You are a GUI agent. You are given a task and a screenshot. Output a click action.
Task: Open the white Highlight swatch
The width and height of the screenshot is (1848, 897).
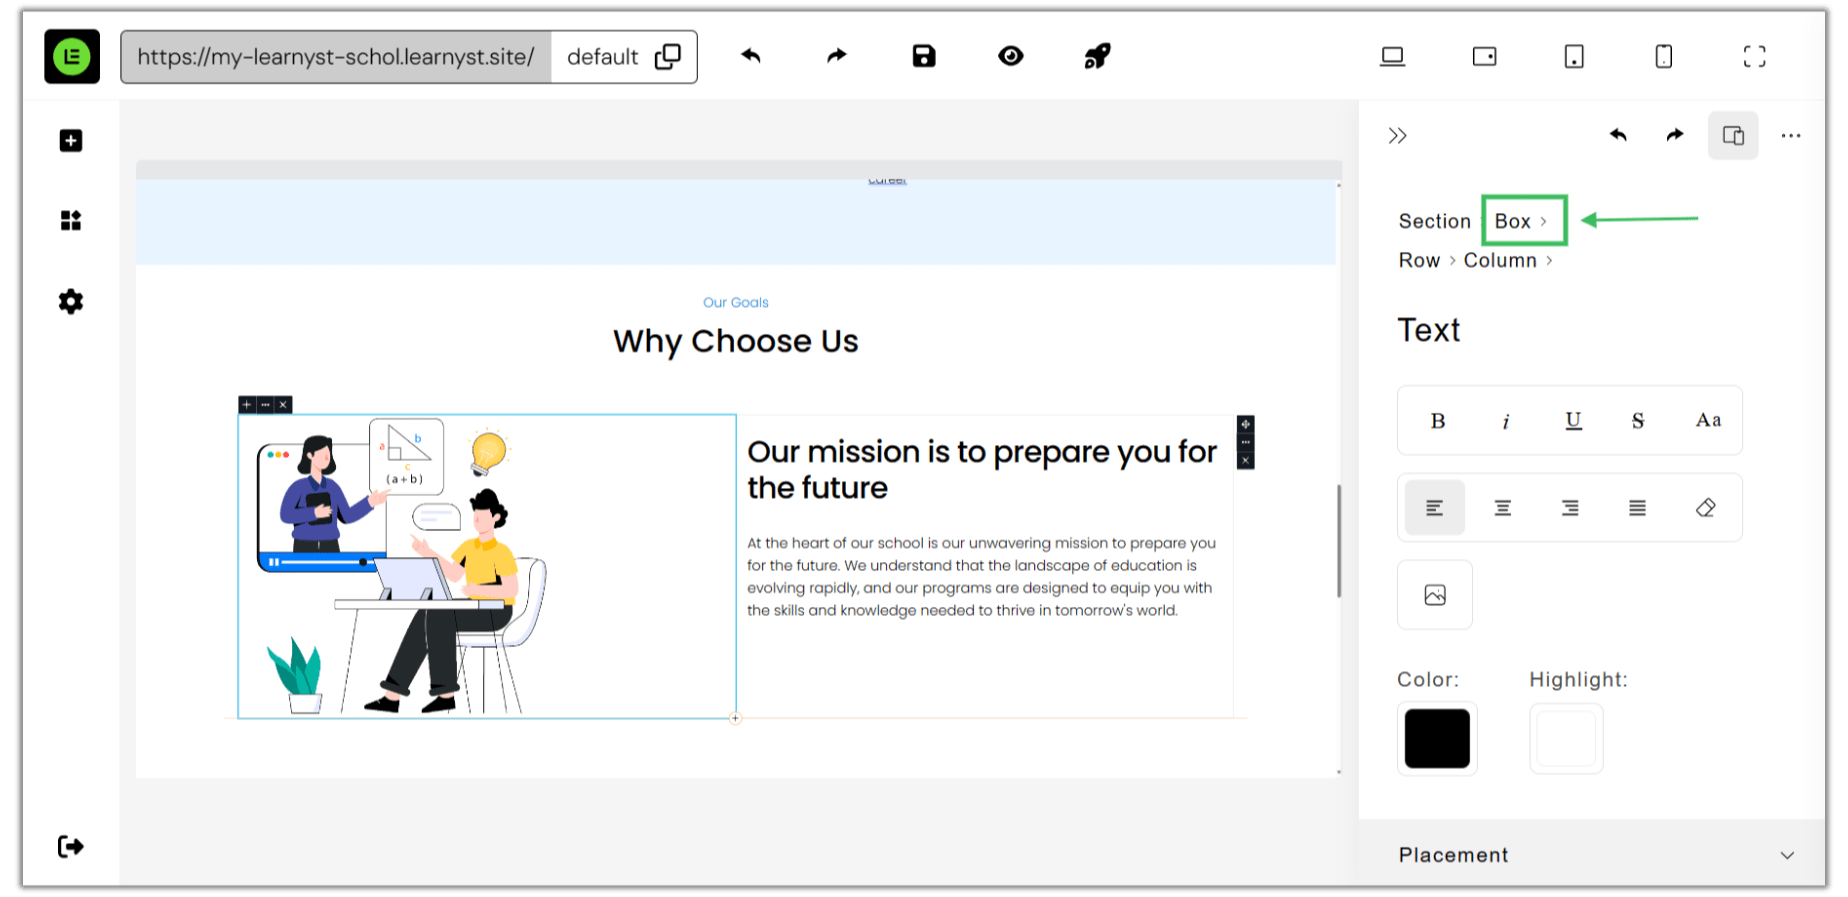point(1566,739)
